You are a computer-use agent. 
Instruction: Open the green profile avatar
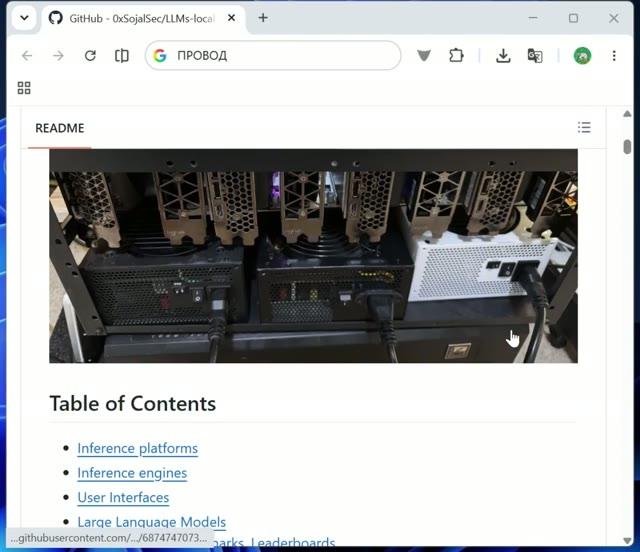click(x=582, y=56)
